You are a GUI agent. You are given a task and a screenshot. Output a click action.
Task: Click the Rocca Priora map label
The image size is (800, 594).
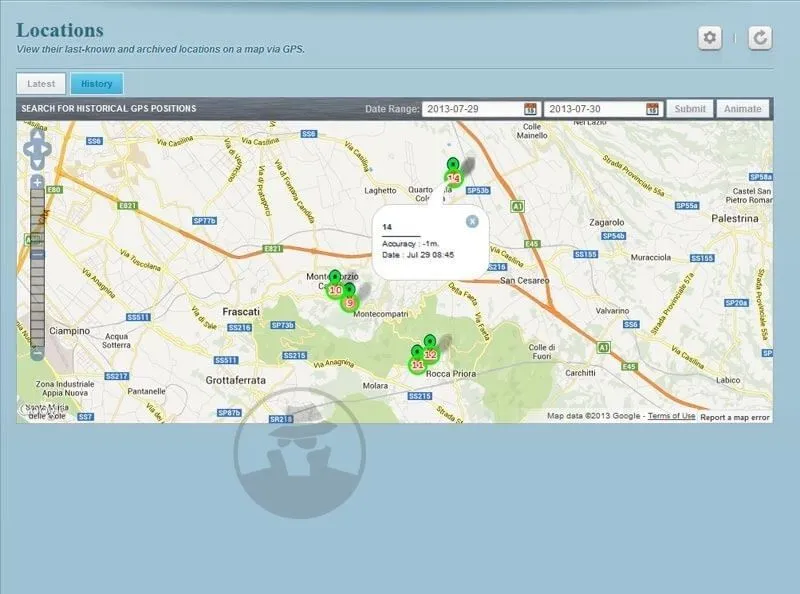451,374
